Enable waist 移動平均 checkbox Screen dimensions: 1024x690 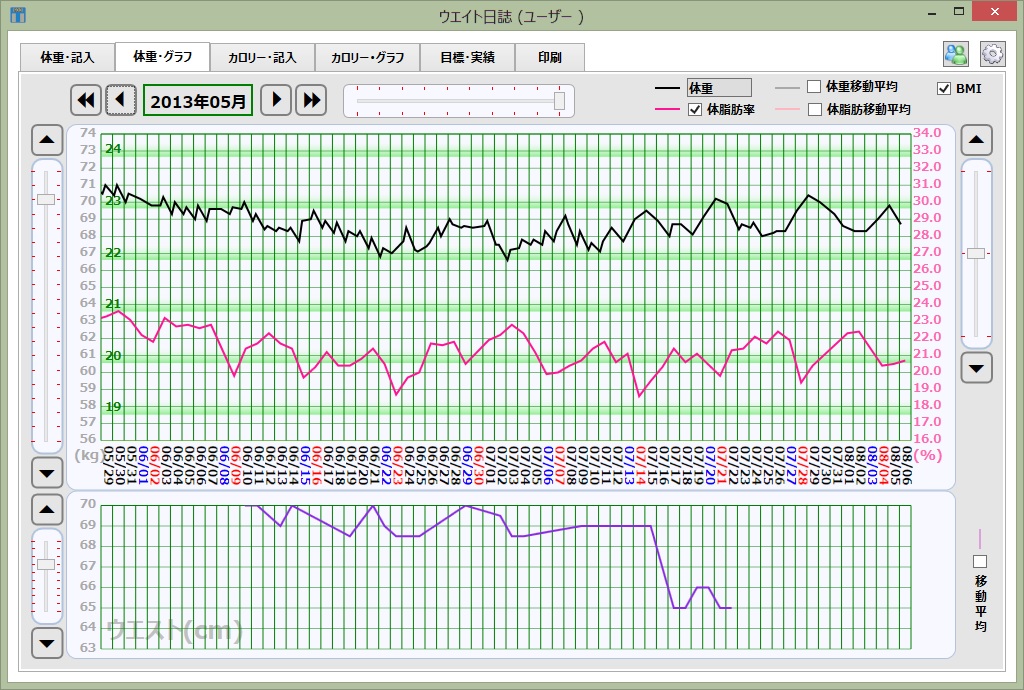(x=980, y=561)
